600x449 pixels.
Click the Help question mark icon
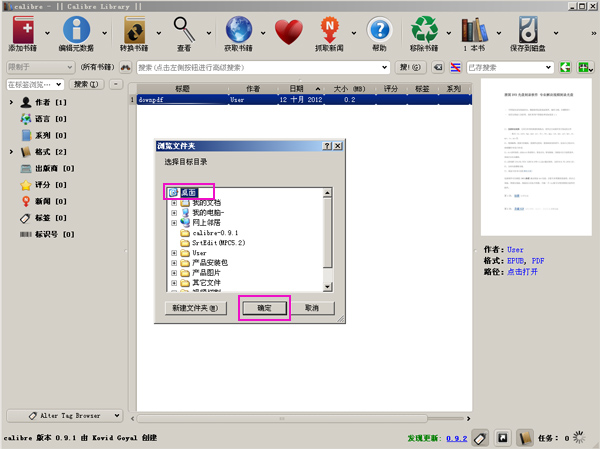(380, 29)
